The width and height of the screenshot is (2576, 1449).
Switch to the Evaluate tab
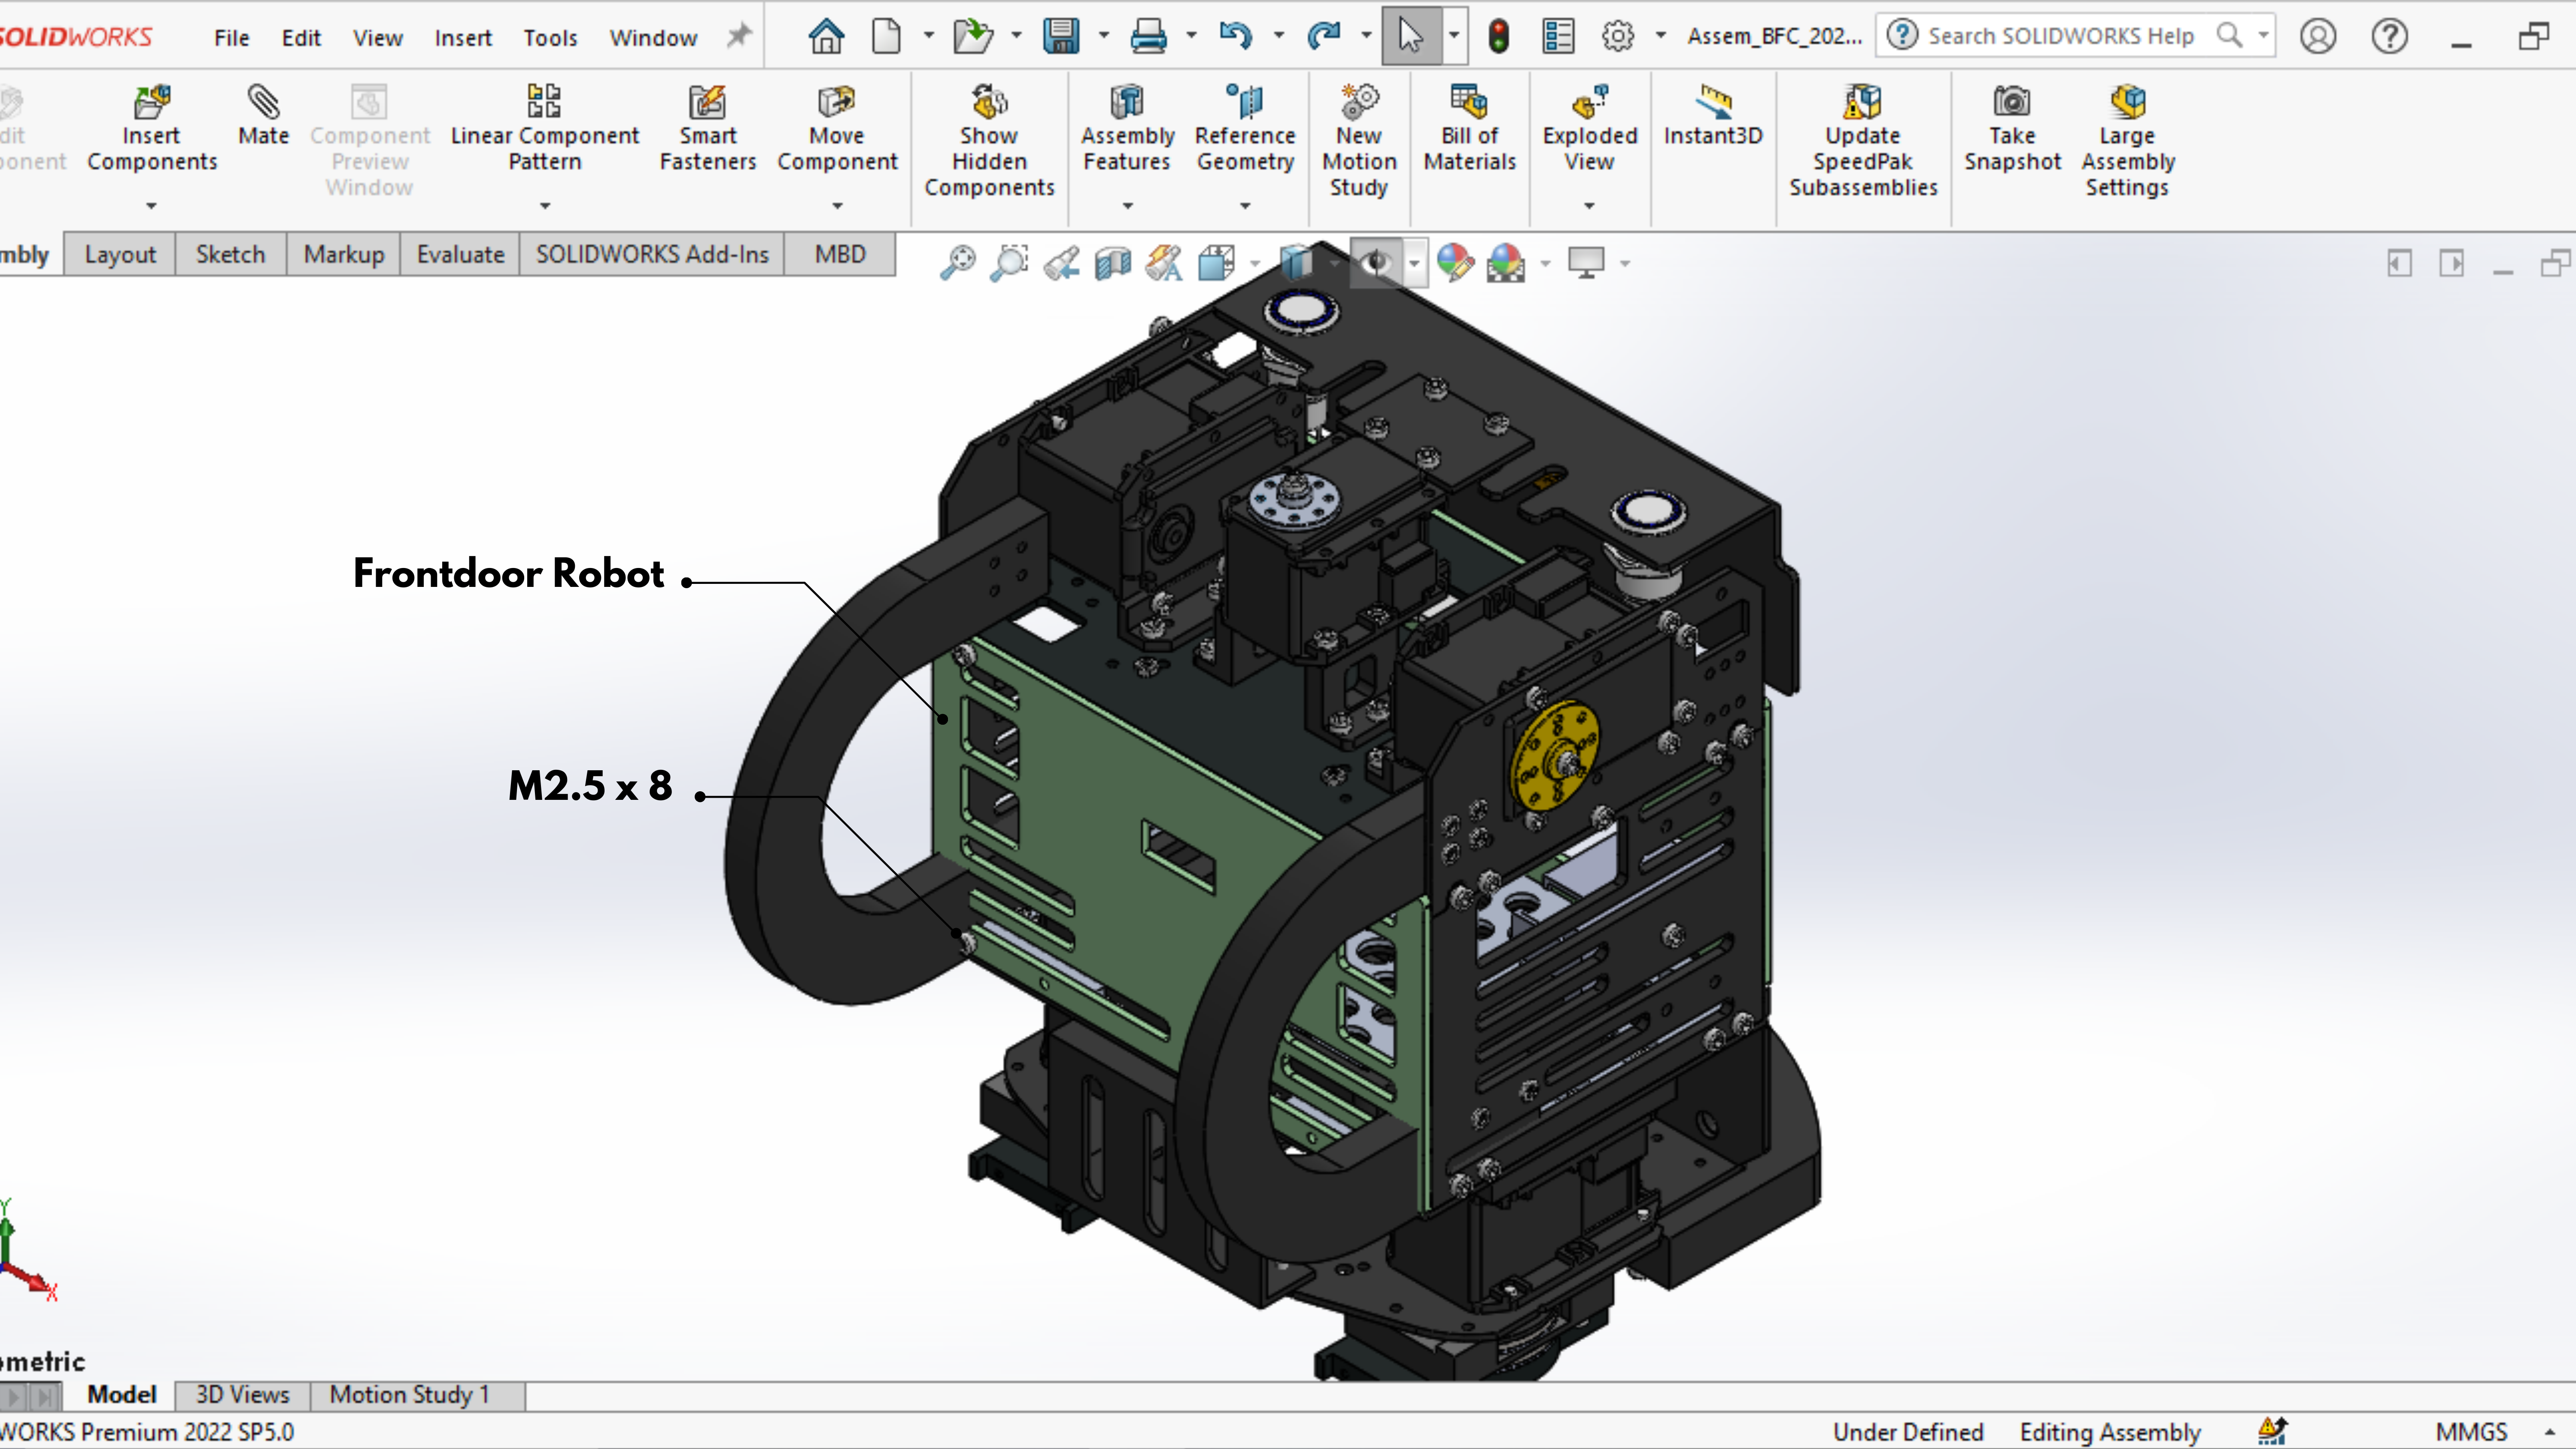point(460,255)
